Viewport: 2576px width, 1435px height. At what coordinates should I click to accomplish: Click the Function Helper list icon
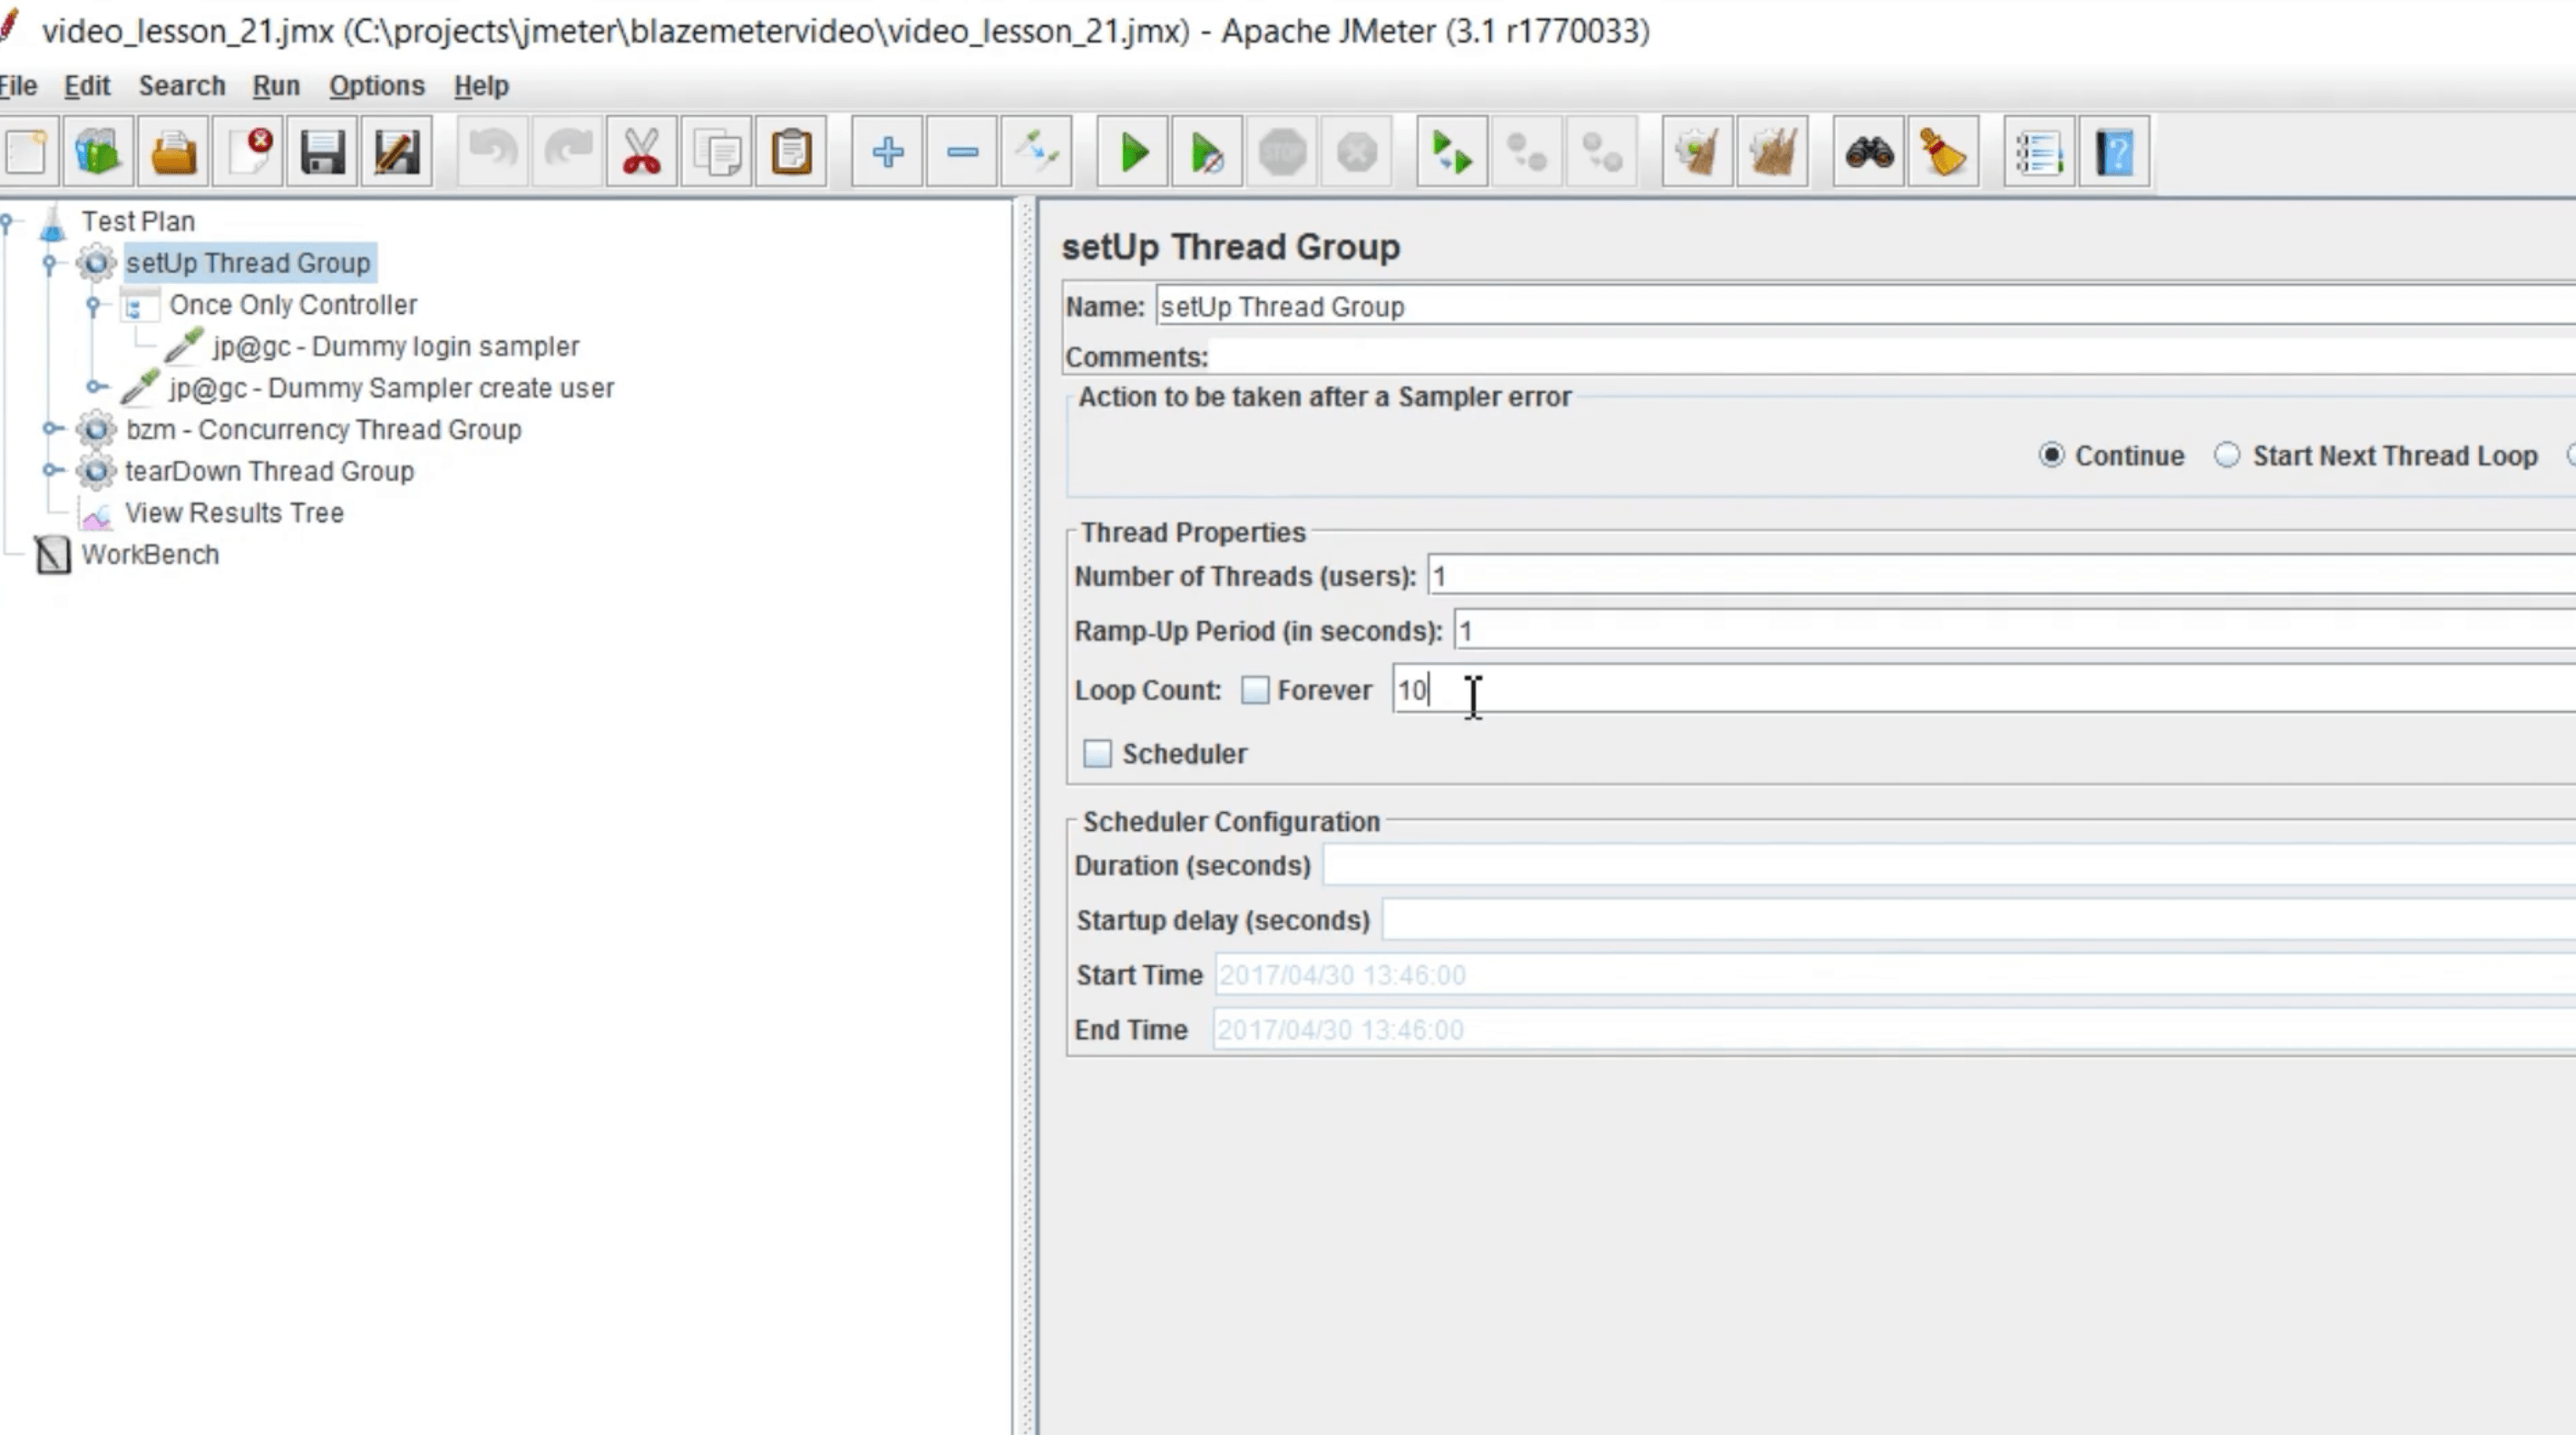pos(2038,153)
